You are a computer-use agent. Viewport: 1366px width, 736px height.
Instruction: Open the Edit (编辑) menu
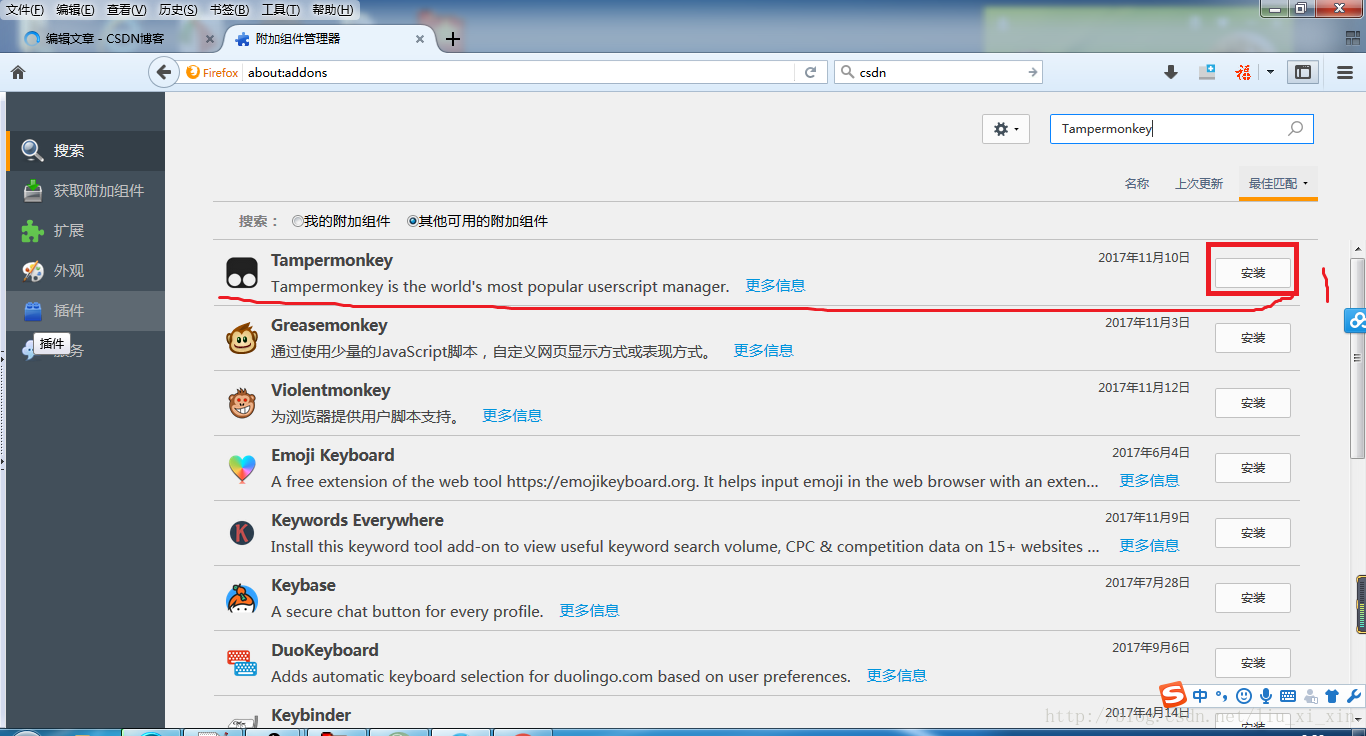tap(75, 10)
